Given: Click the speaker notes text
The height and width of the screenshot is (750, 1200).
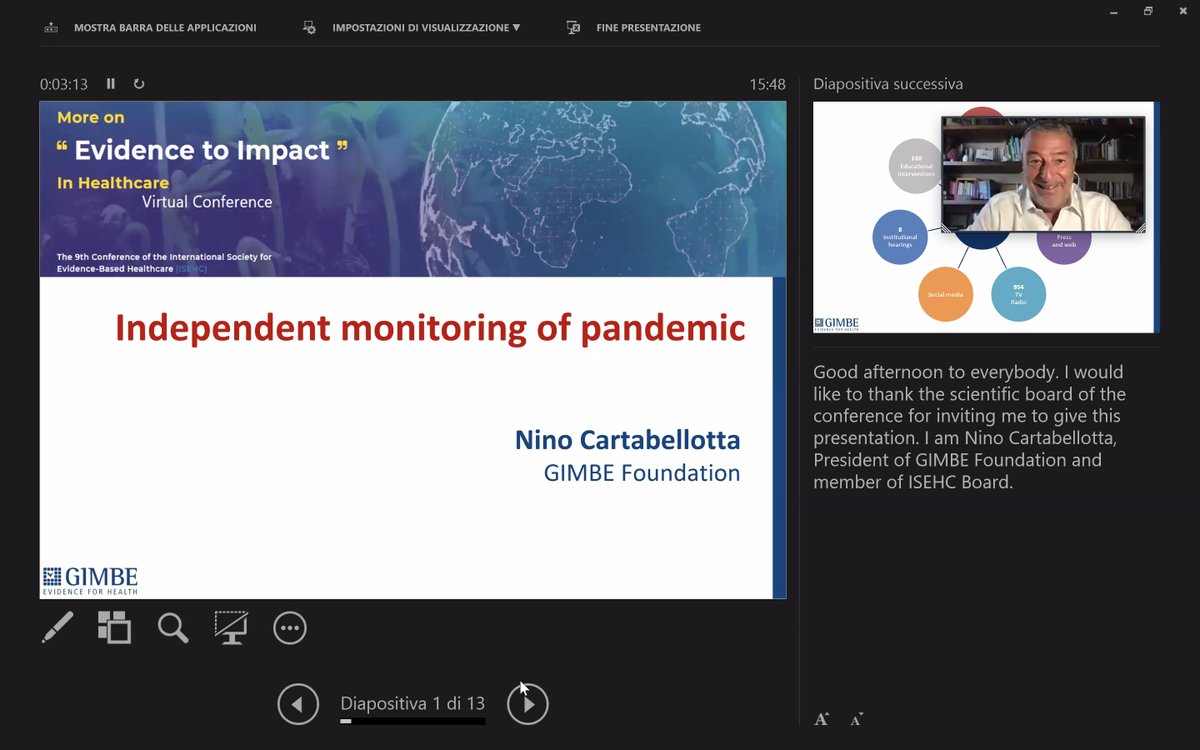Looking at the screenshot, I should coord(970,427).
